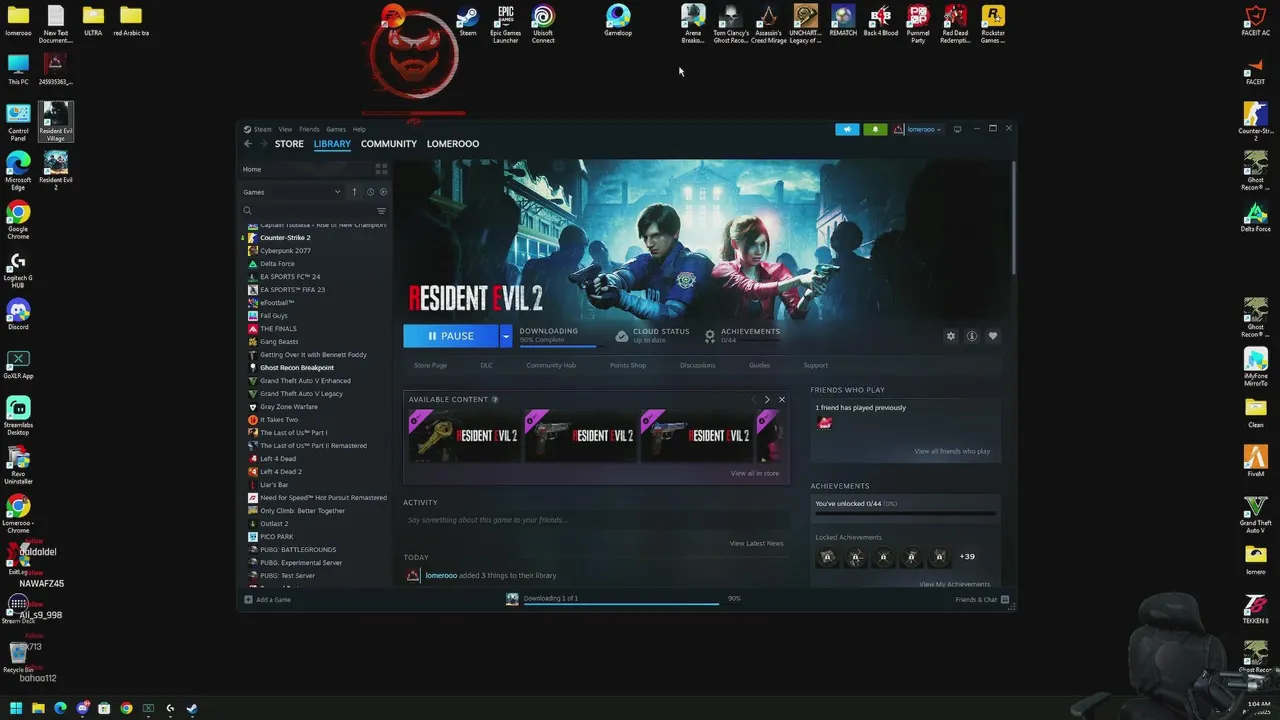Expand the dropdown arrow beside PAUSE
The width and height of the screenshot is (1280, 720).
(x=506, y=336)
